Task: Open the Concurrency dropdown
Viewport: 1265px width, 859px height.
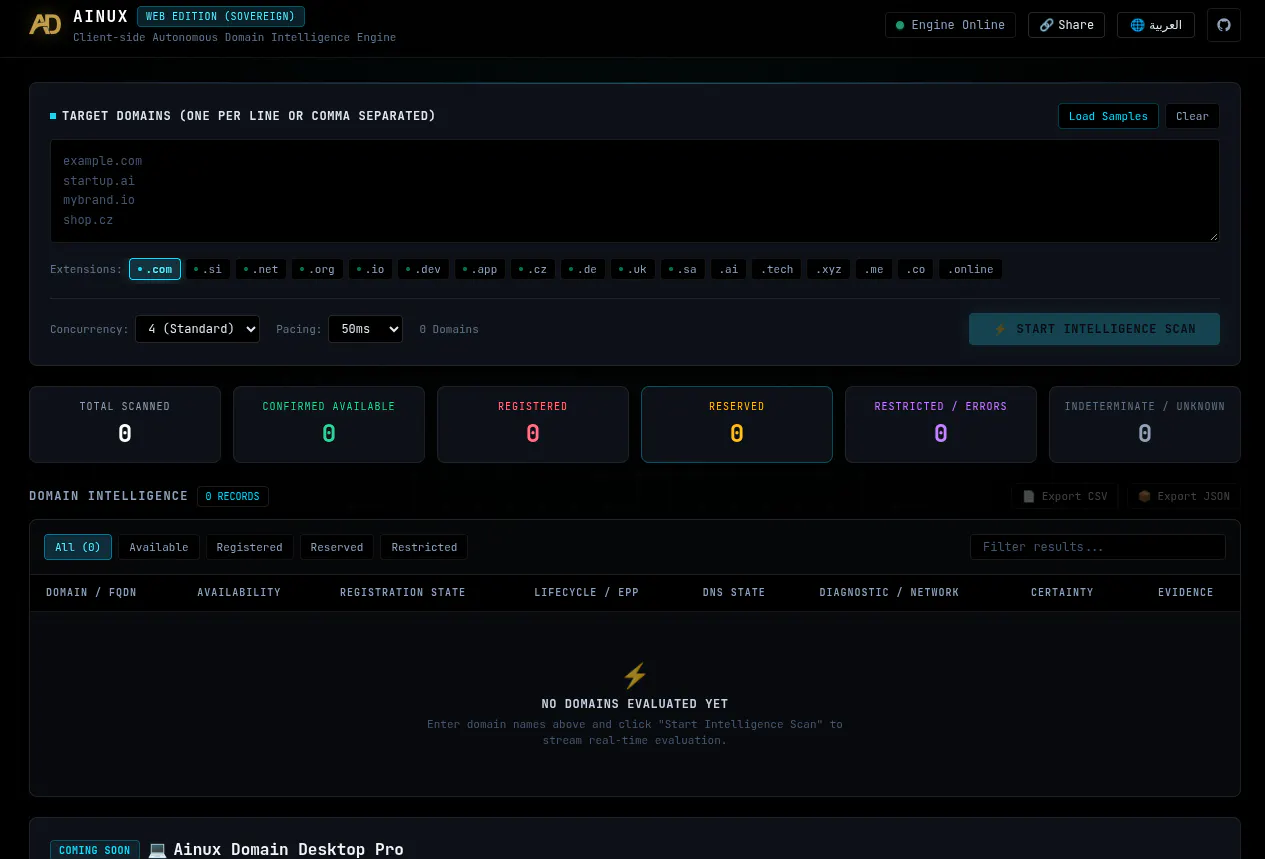Action: pos(197,329)
